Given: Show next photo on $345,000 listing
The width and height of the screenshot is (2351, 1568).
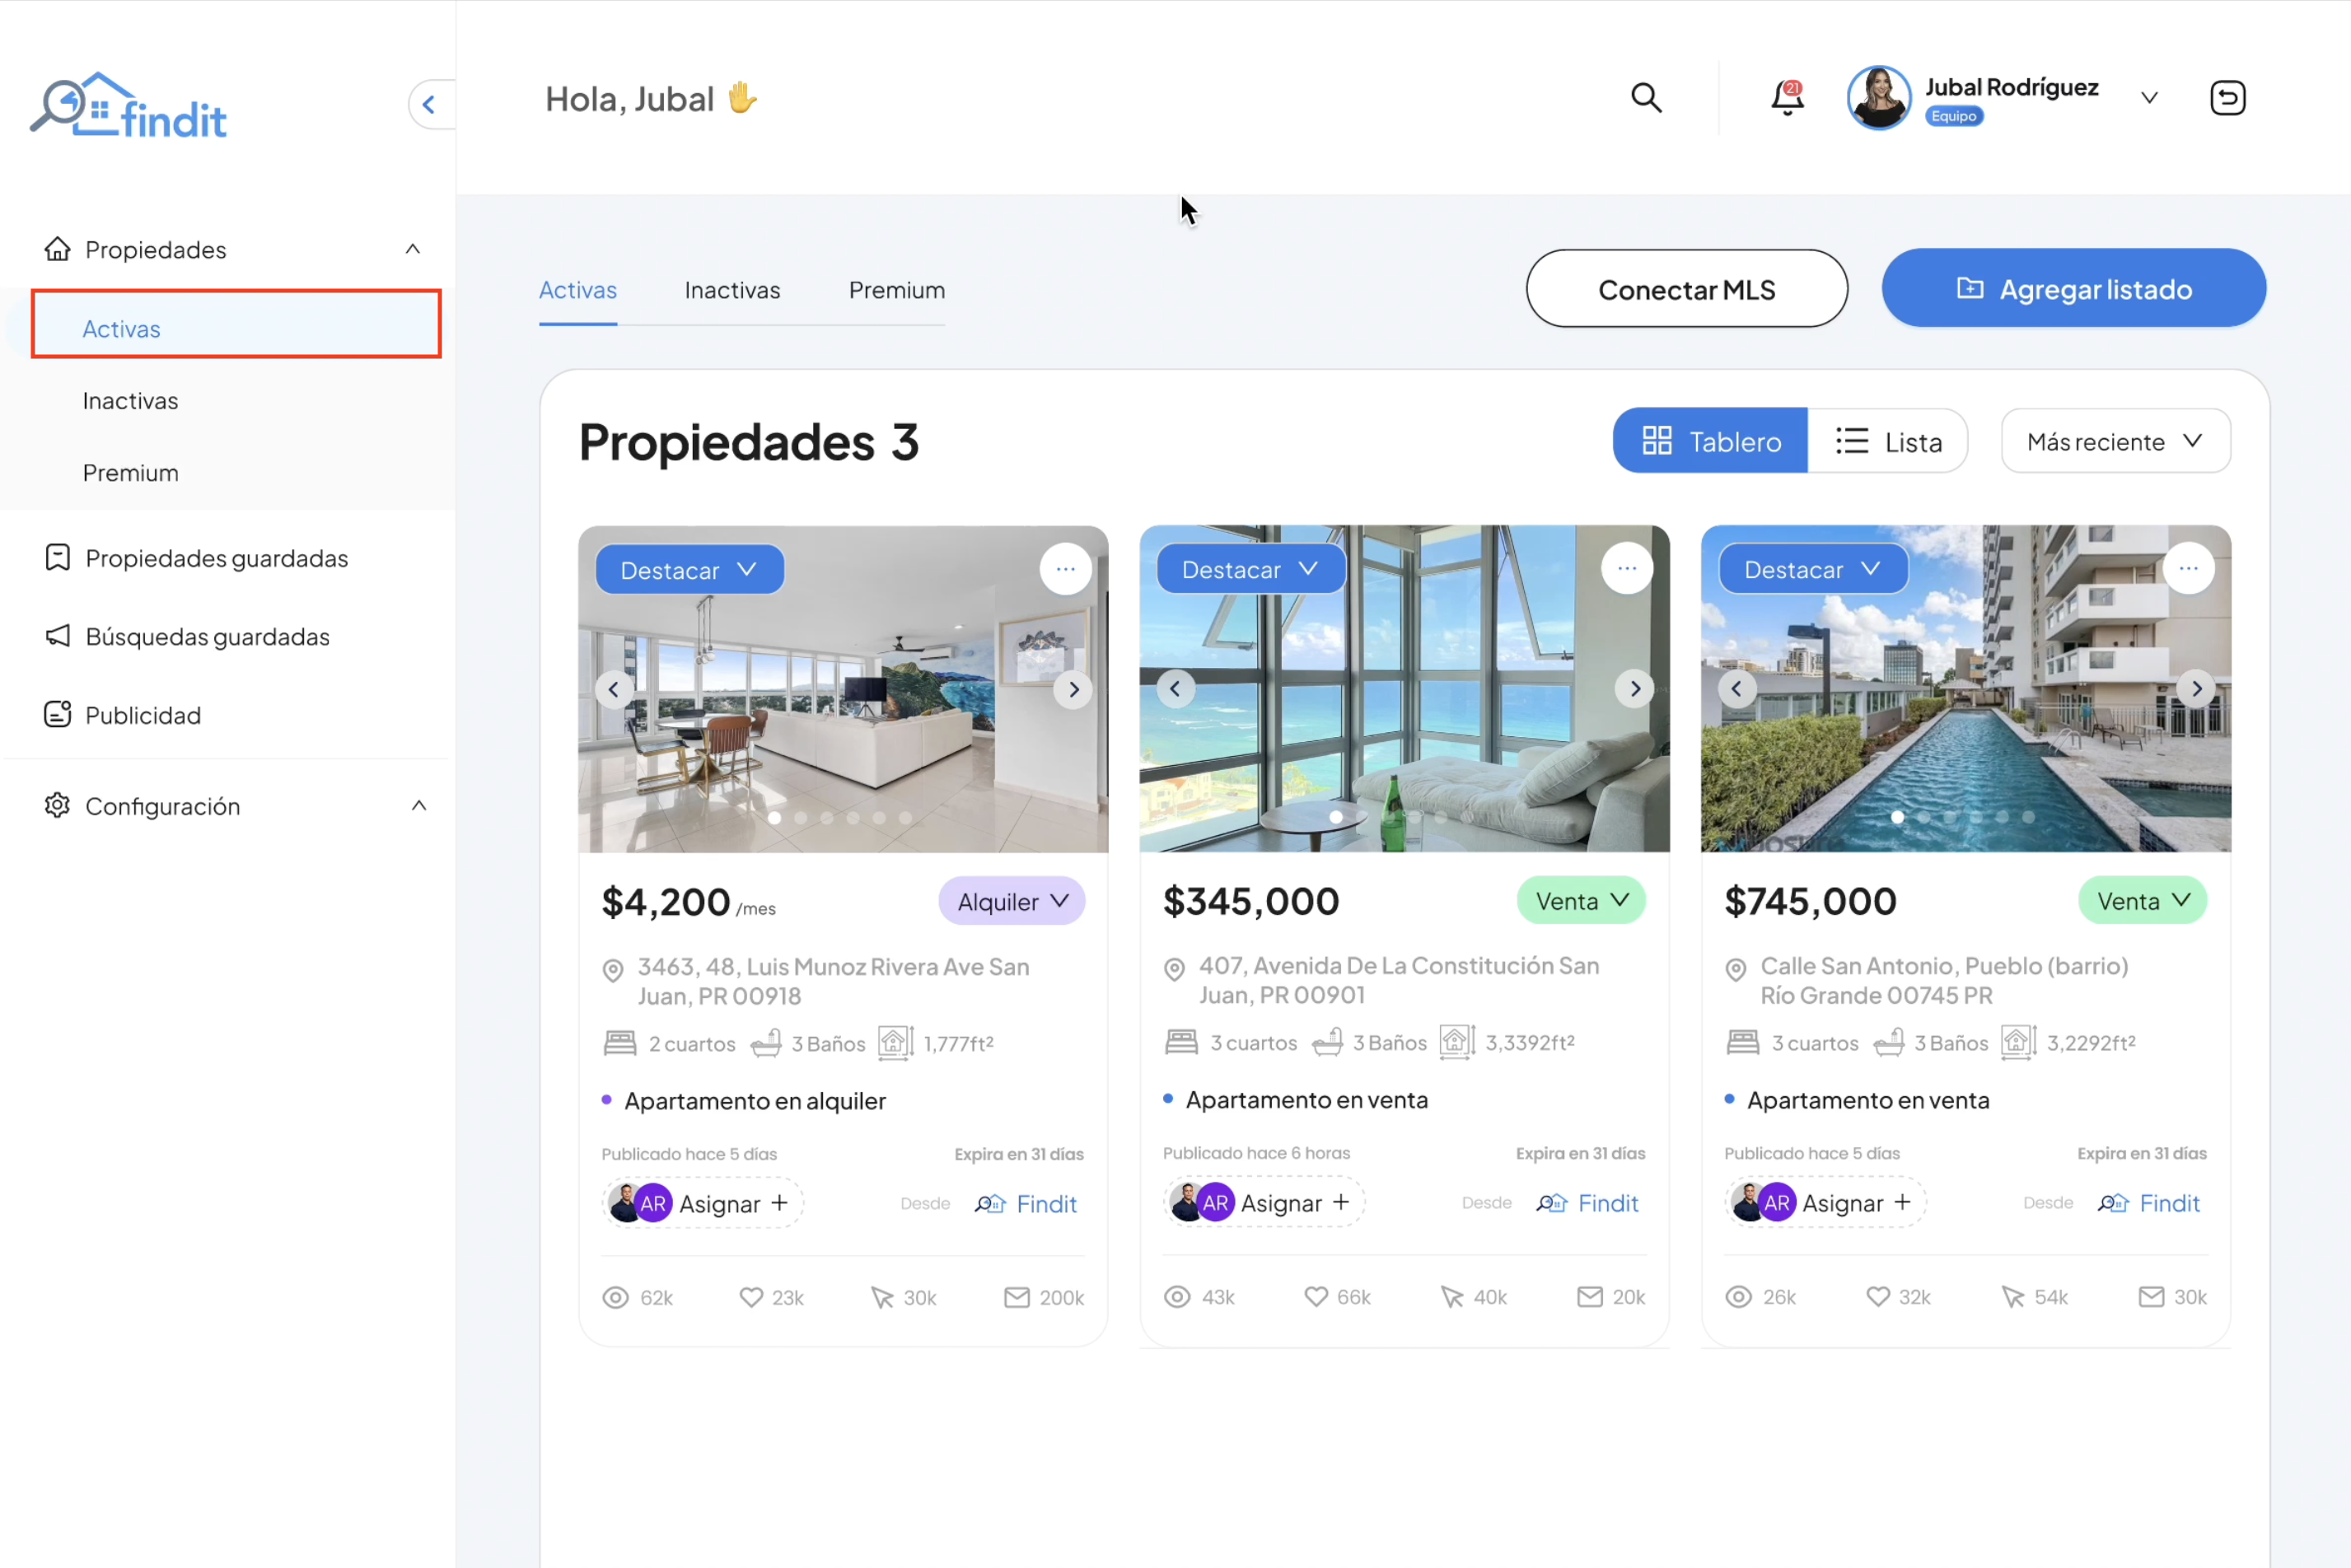Looking at the screenshot, I should 1635,689.
